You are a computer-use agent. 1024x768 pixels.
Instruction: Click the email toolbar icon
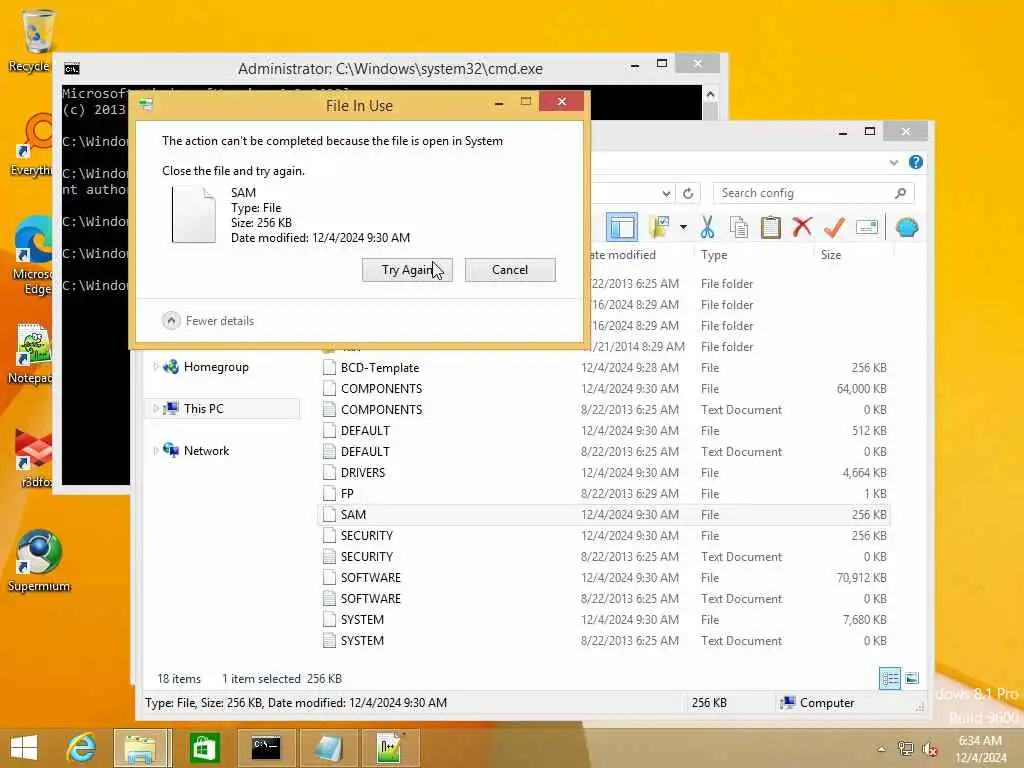(x=867, y=227)
